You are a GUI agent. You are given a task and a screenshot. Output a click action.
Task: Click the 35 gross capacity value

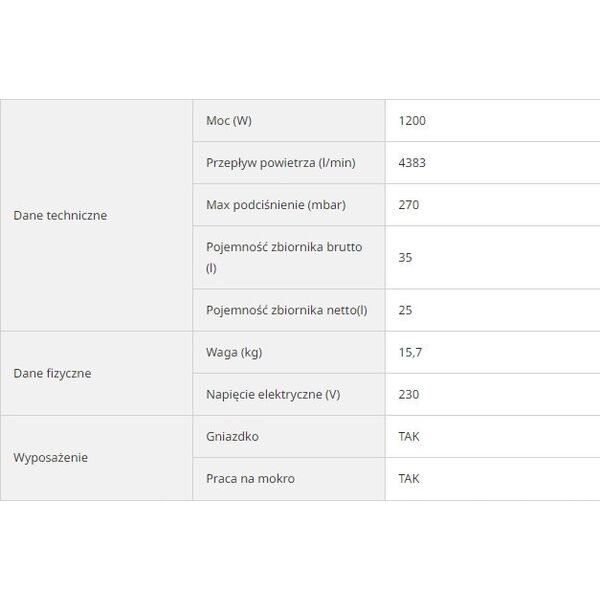point(405,258)
